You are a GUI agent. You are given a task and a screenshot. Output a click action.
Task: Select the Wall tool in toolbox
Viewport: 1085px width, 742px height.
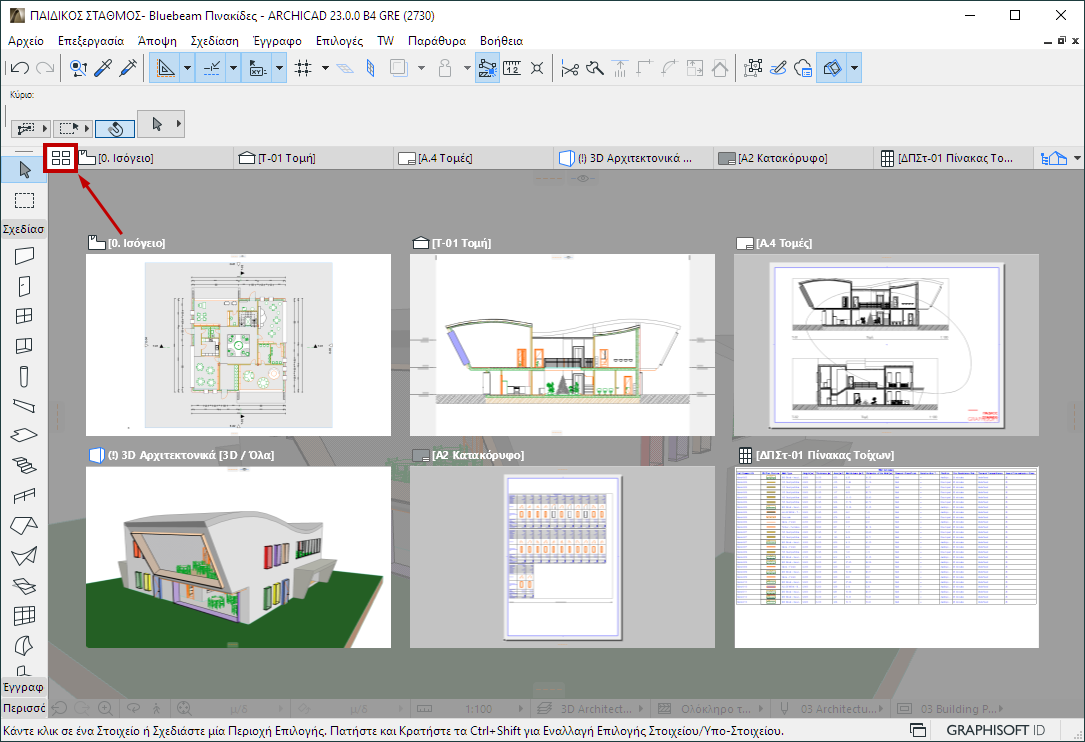coord(24,256)
